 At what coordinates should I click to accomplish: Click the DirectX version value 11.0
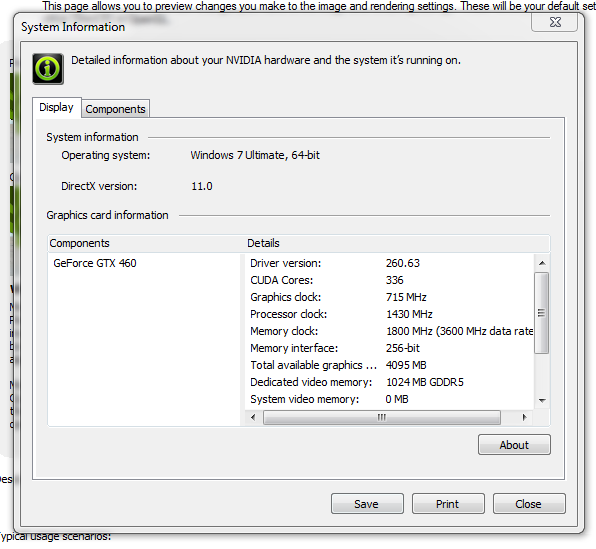pos(202,186)
